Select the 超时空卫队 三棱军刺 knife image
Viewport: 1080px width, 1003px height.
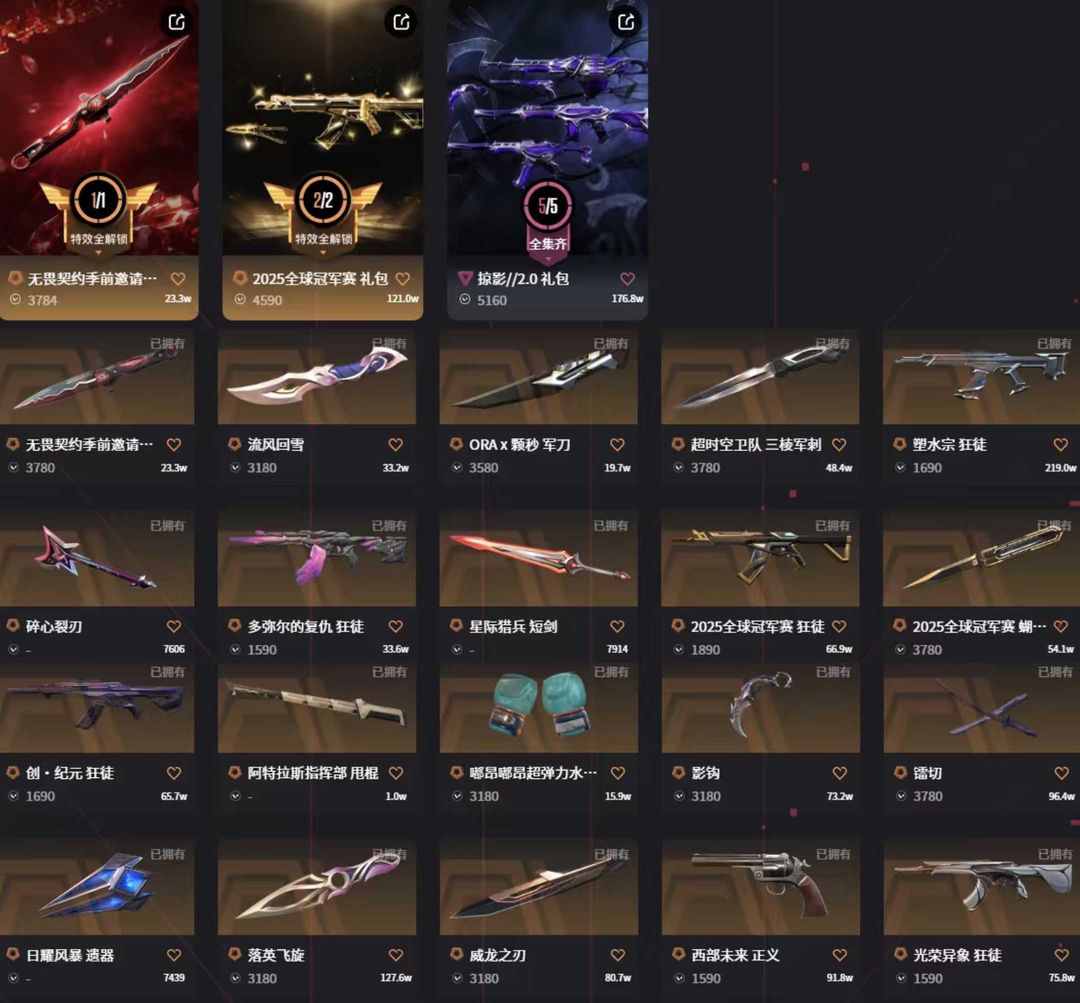760,378
